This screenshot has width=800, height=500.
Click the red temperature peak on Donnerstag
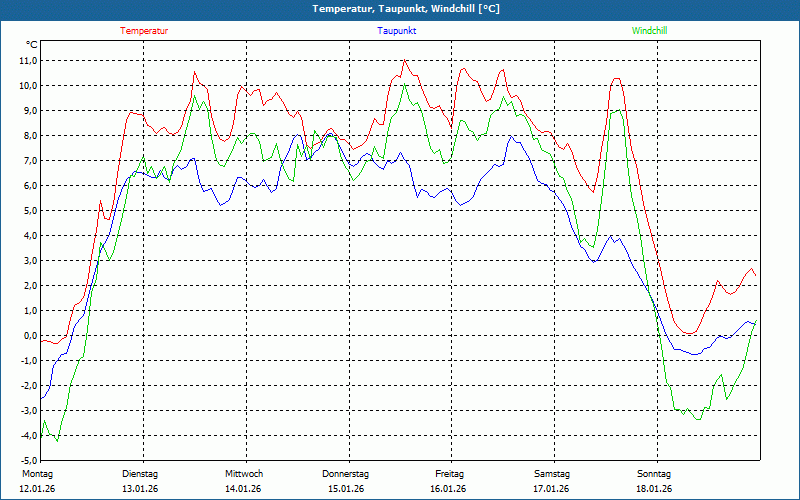(405, 60)
